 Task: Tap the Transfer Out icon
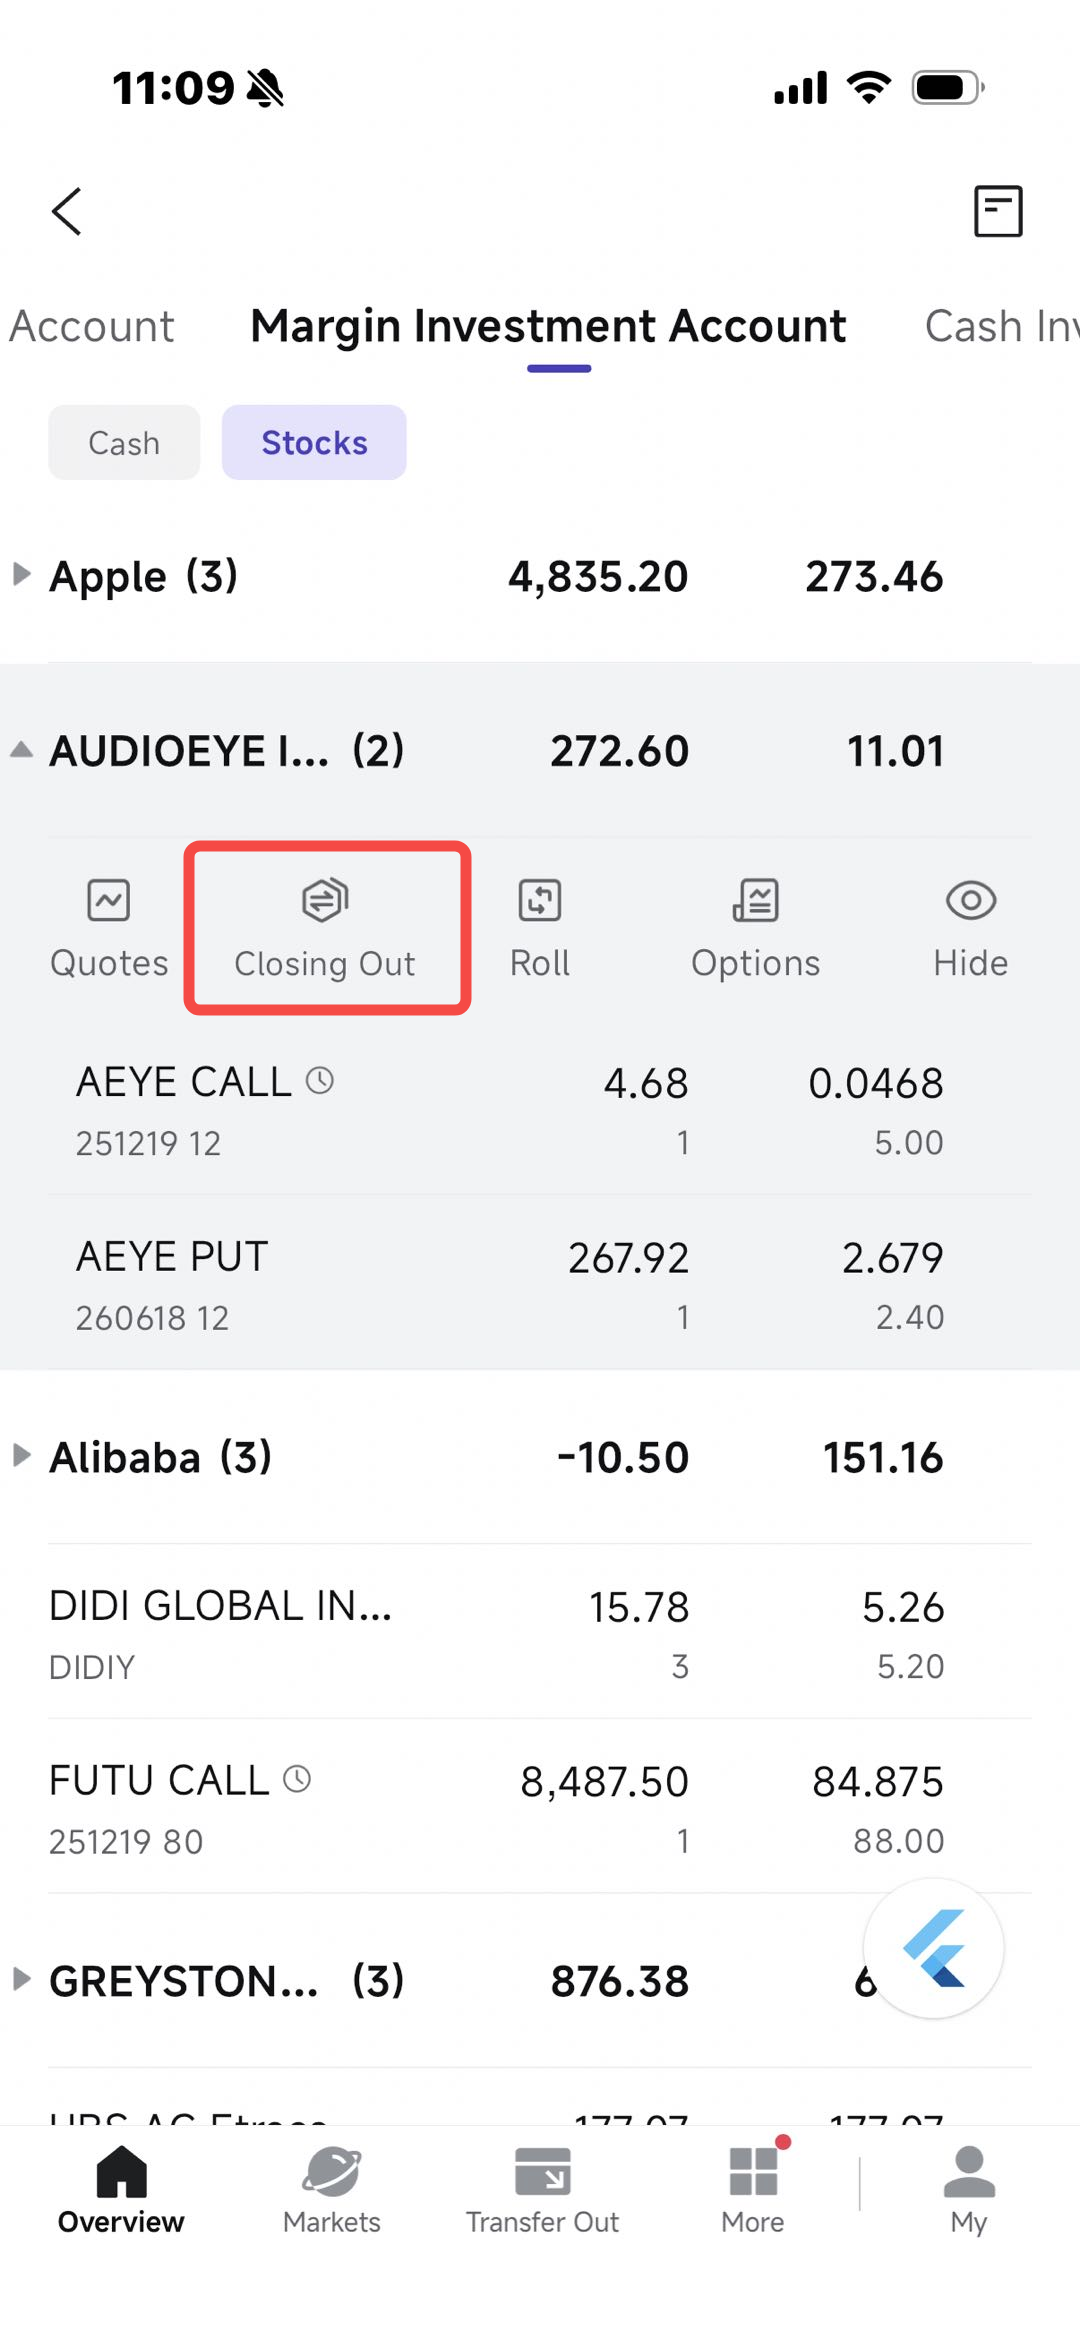coord(542,2172)
